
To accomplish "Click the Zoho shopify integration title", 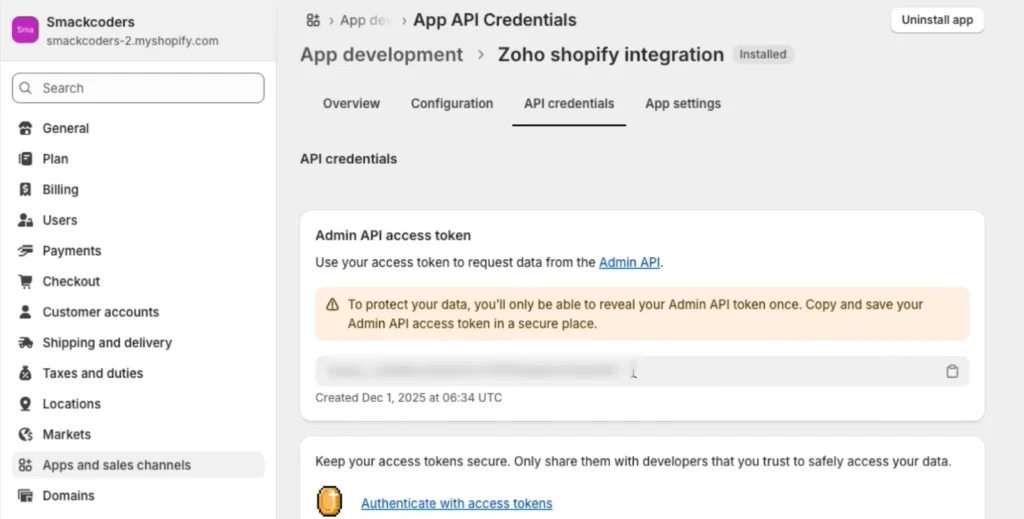I will coord(611,55).
